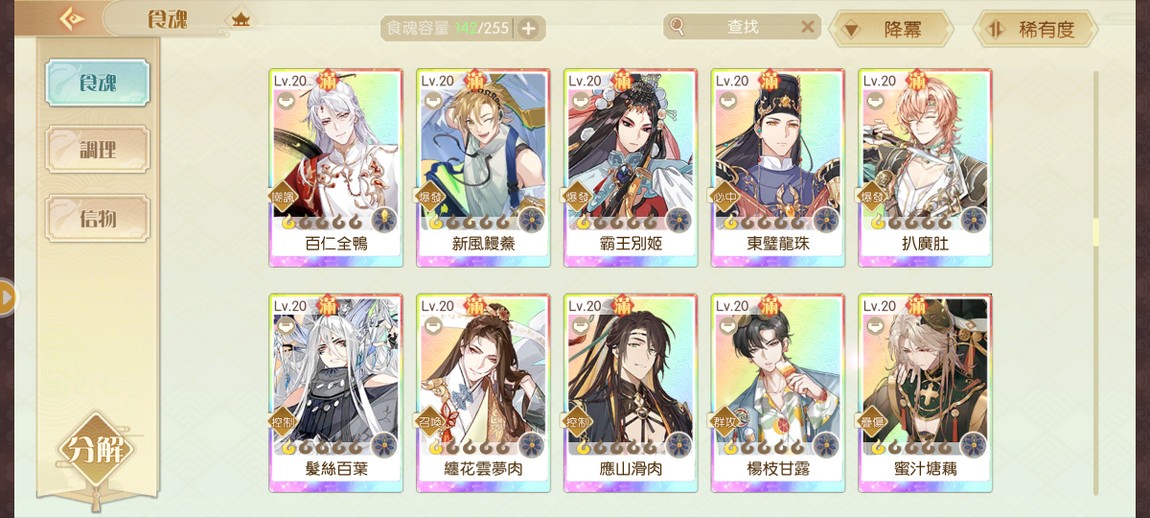
Task: Clear search with the X icon
Action: tap(807, 27)
